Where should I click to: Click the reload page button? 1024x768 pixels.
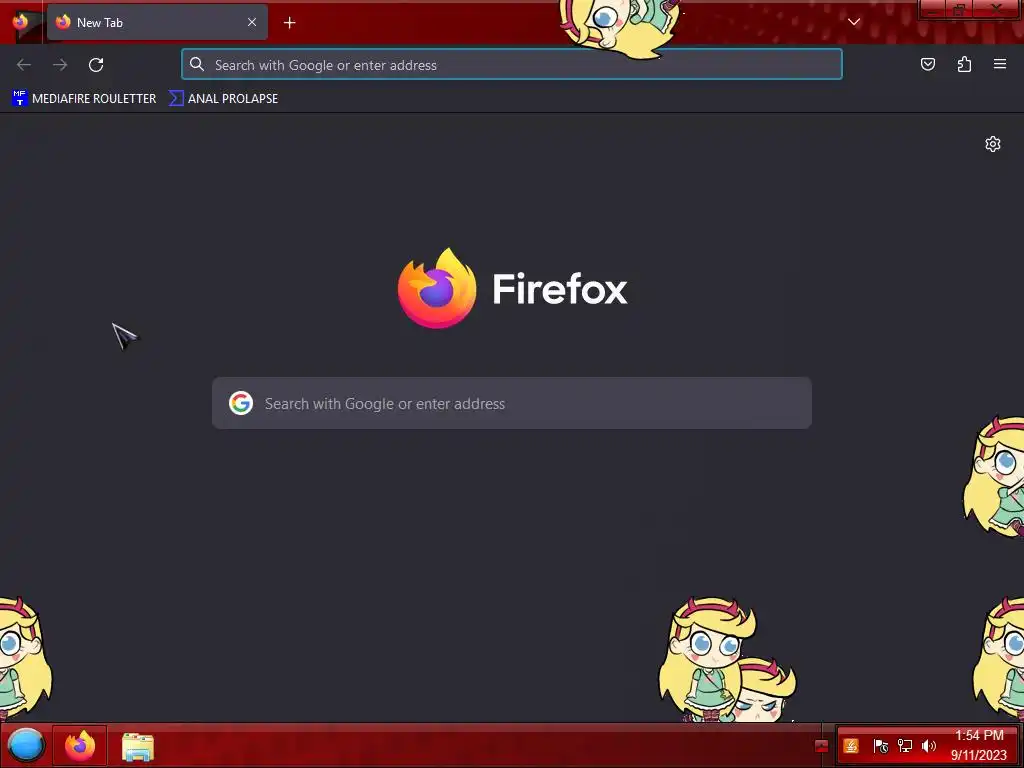pos(96,65)
